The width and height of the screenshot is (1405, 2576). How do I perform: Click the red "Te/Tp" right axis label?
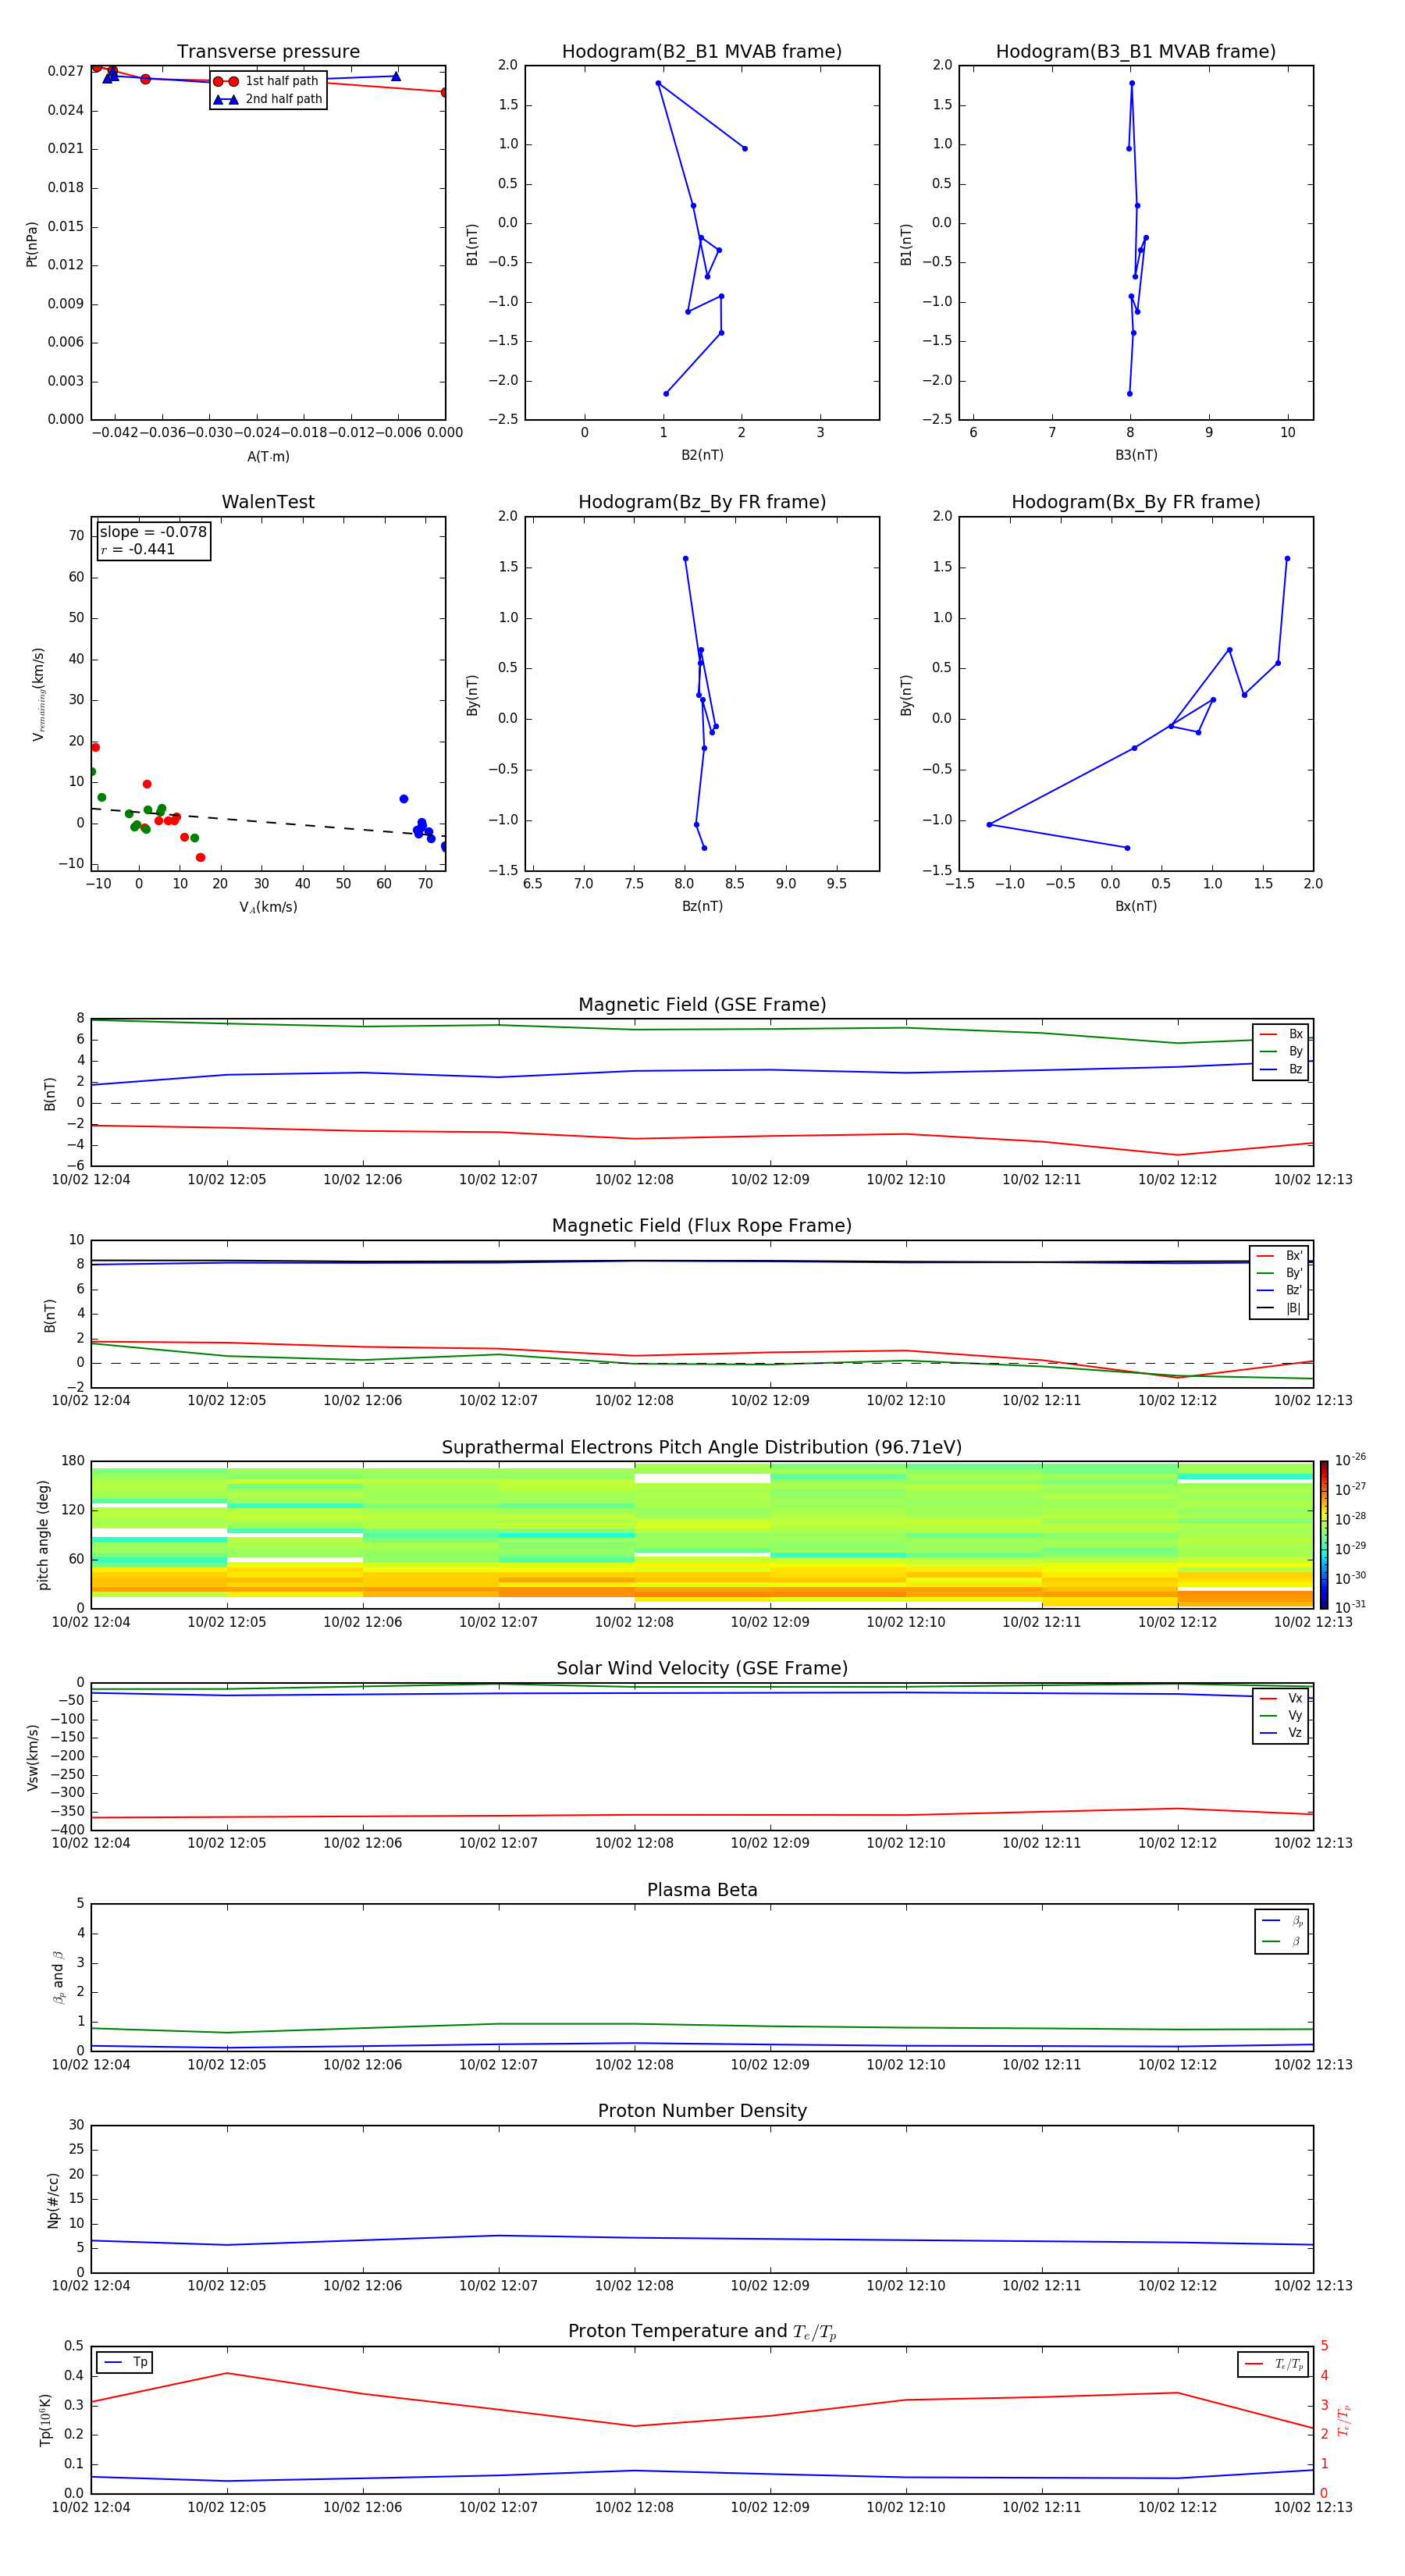1343,2421
